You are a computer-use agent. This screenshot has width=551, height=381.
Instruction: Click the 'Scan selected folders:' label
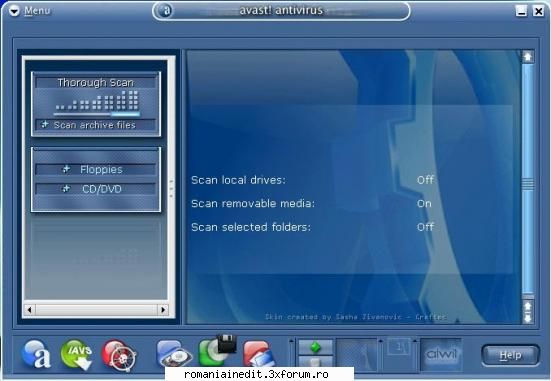251,227
